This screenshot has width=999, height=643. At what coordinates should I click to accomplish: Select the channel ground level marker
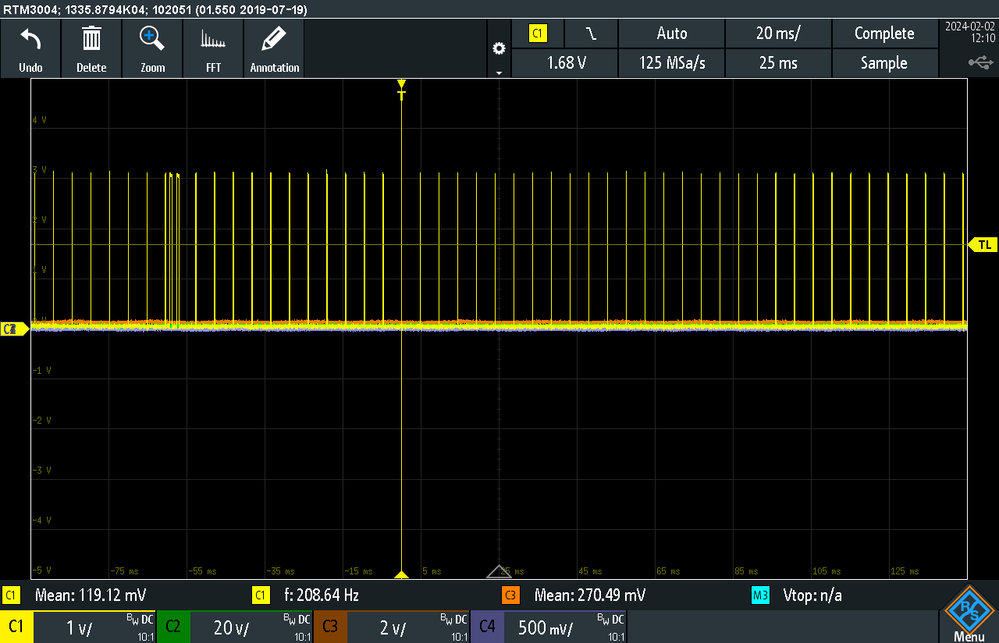(14, 329)
